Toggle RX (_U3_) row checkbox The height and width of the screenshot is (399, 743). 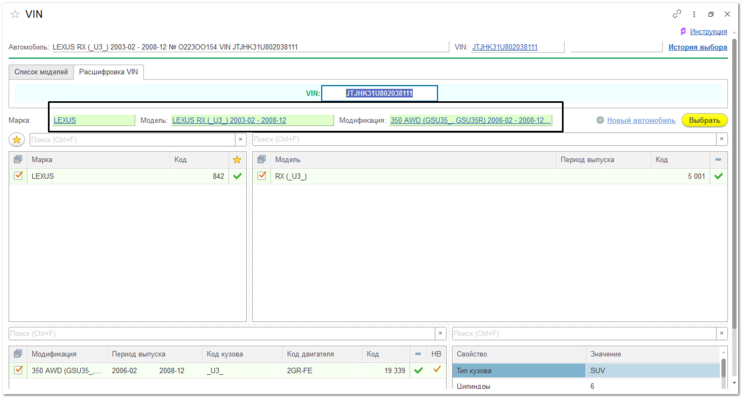tap(262, 176)
